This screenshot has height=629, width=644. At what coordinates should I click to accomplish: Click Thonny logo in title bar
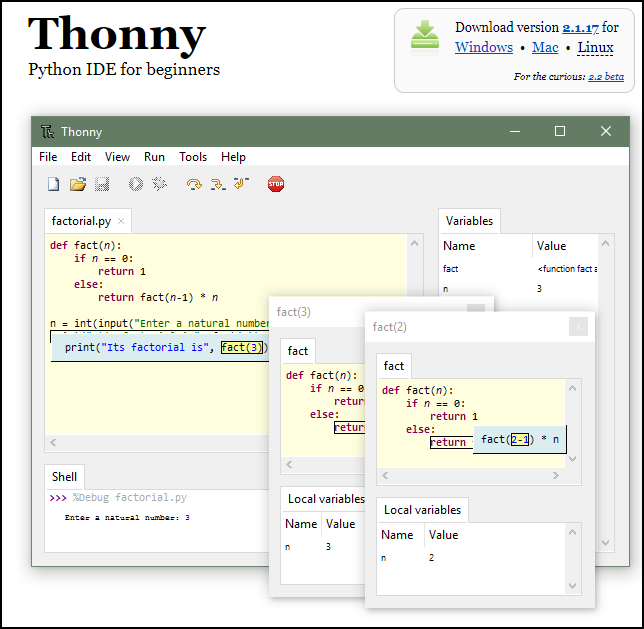pos(47,131)
